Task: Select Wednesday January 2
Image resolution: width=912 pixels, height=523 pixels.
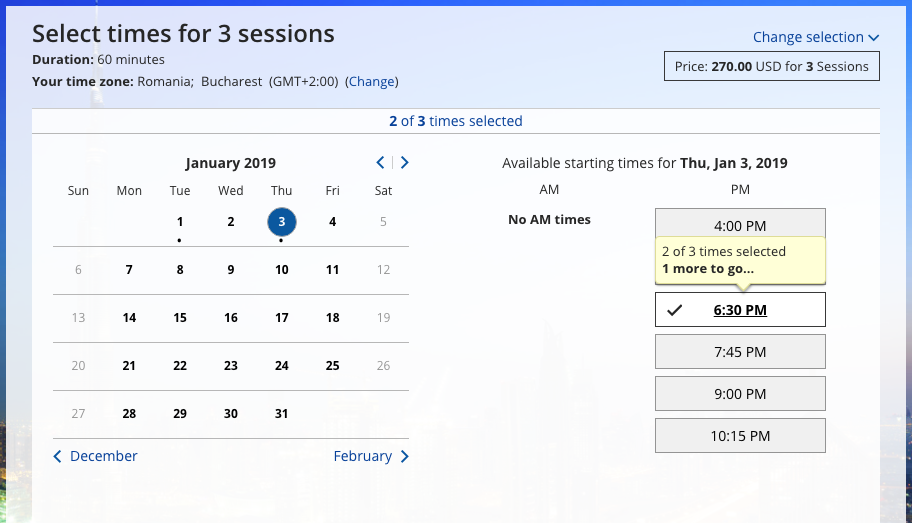Action: coord(231,222)
